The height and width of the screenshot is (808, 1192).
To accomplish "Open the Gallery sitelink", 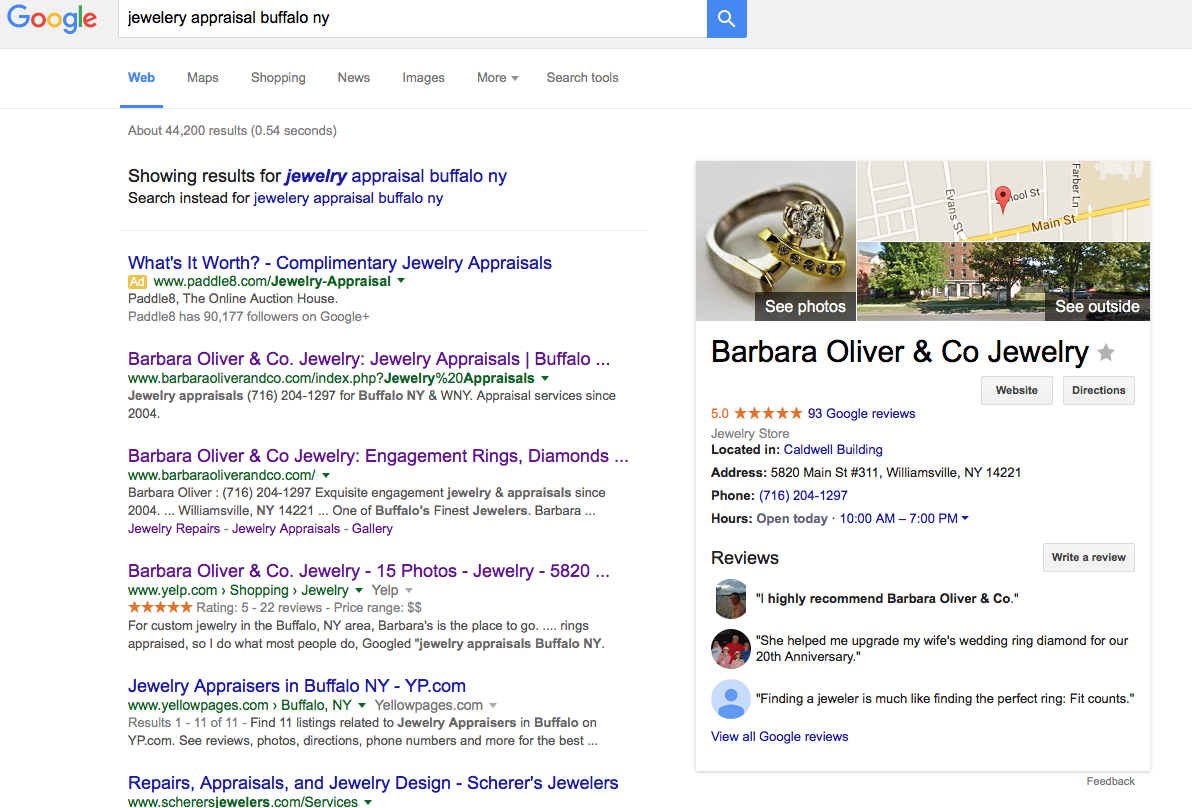I will (372, 529).
